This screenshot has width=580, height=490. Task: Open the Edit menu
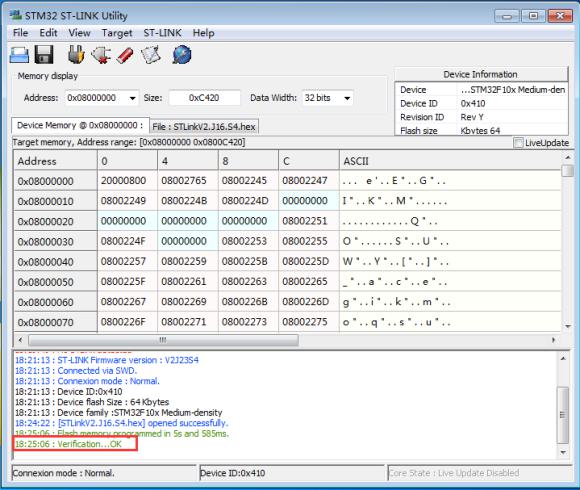coord(48,33)
